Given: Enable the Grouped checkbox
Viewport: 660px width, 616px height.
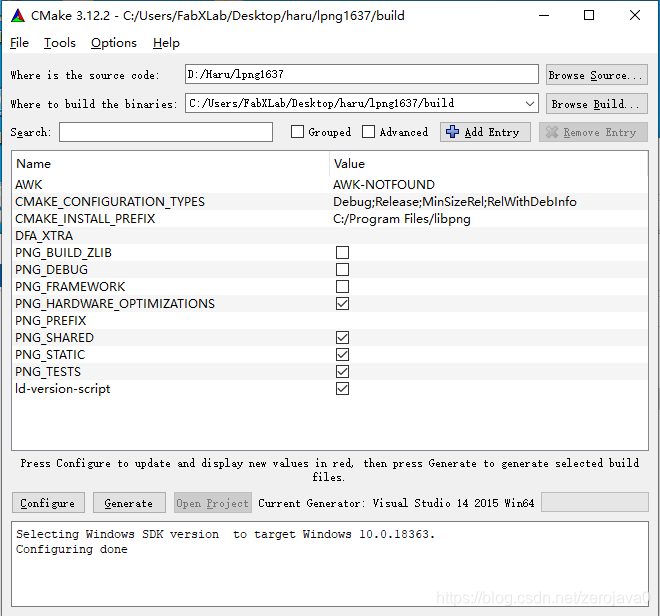Looking at the screenshot, I should pos(297,132).
